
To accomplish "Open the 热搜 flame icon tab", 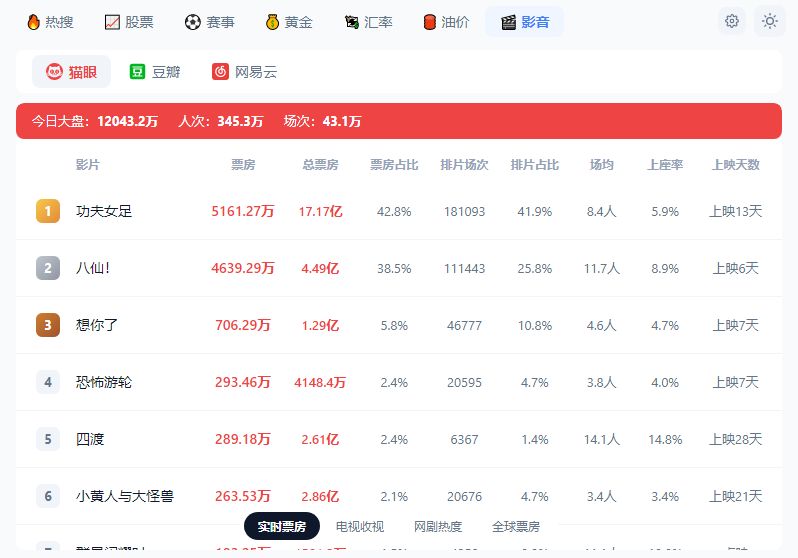I will (34, 22).
